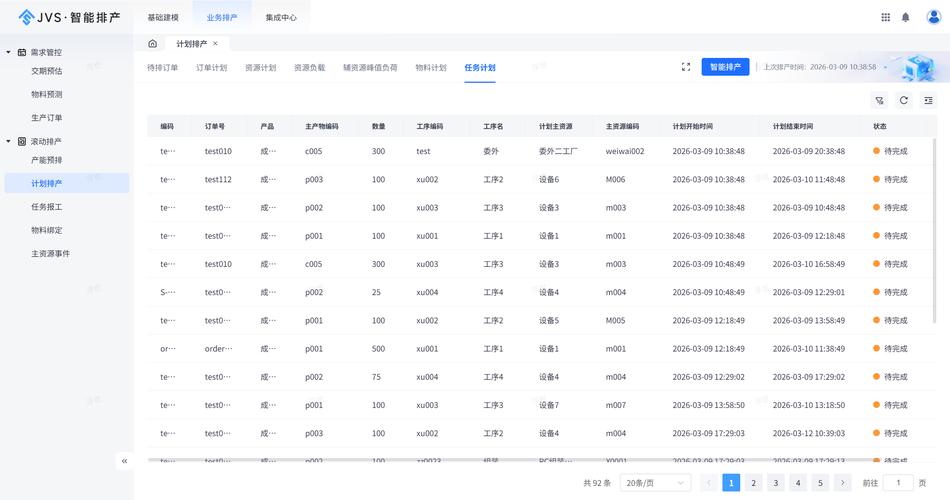Open 任务报工 in sidebar
Viewport: 950px width, 500px height.
click(47, 207)
